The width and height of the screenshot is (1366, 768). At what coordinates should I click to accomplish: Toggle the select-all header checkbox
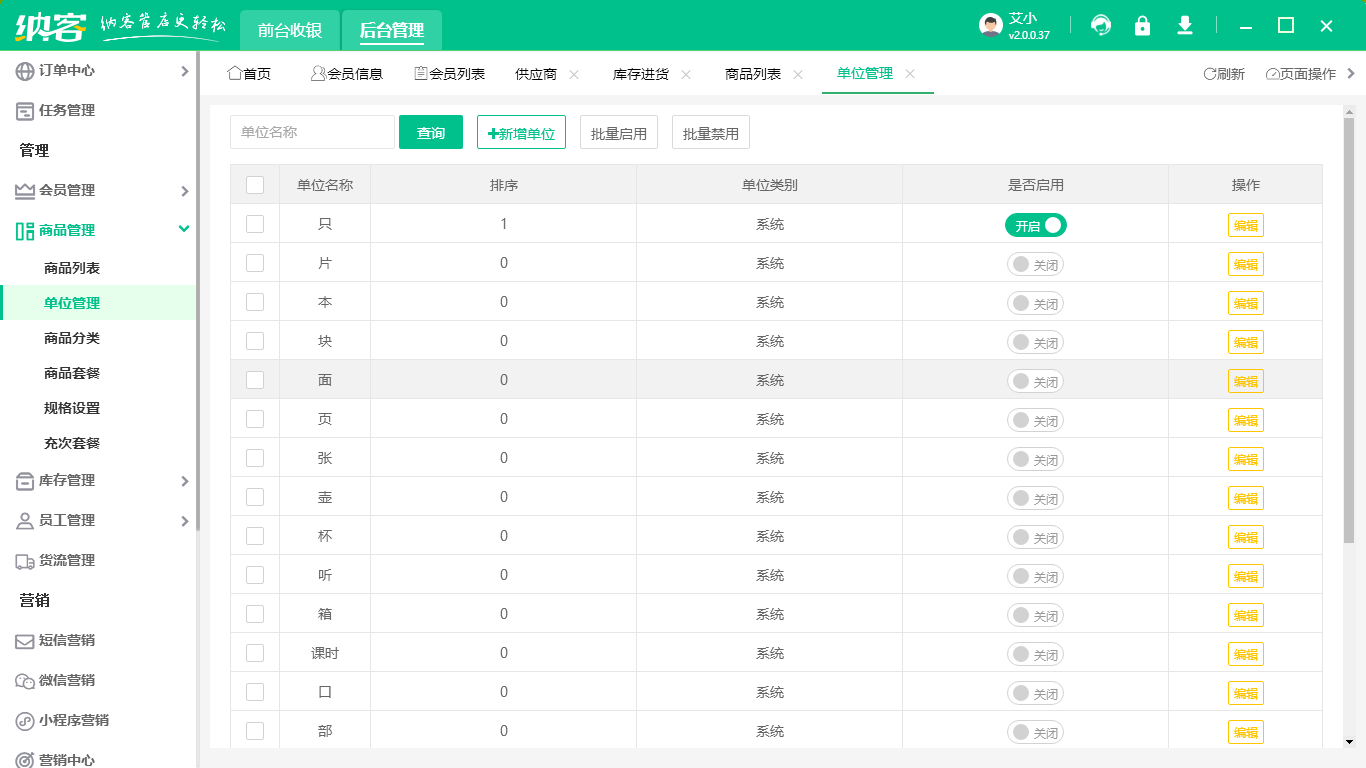point(255,185)
